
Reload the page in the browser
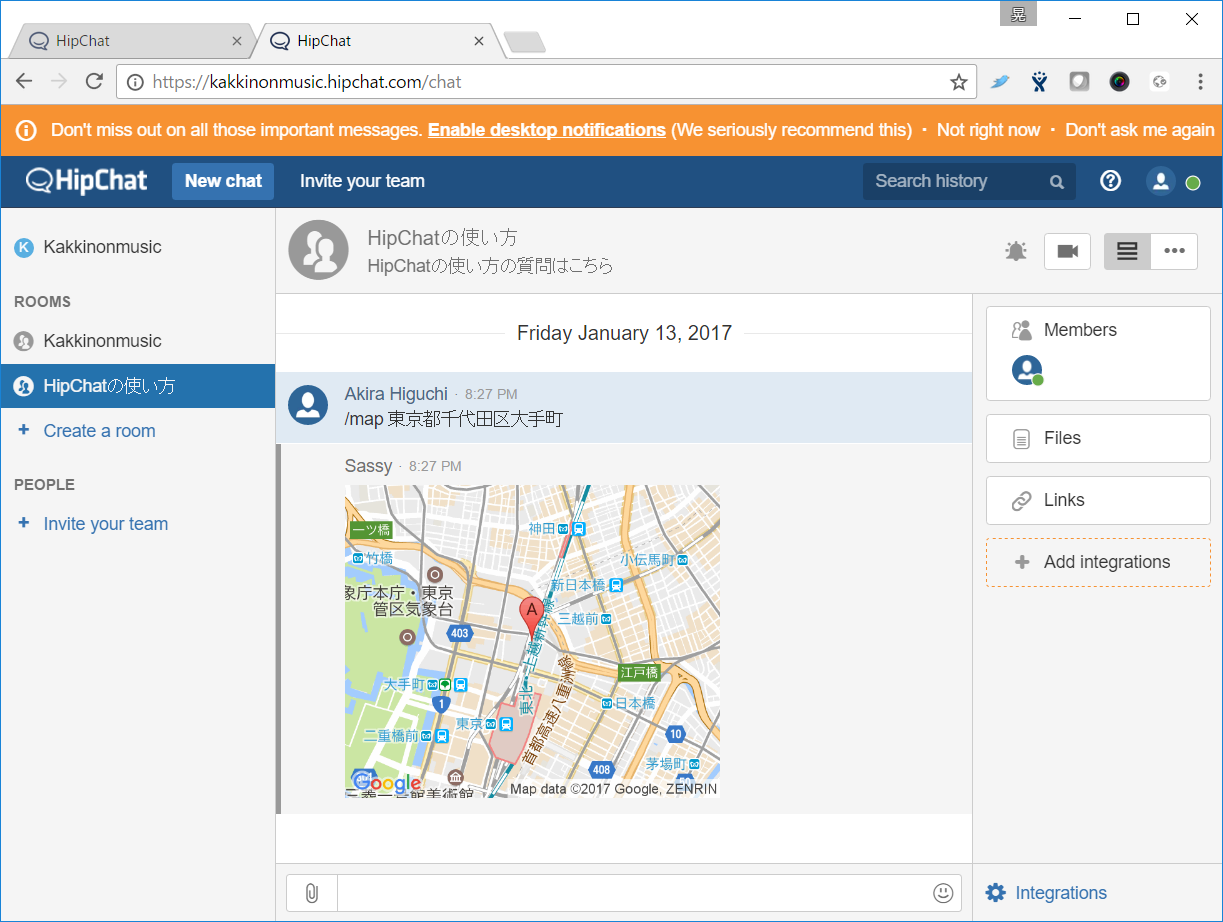(x=94, y=82)
